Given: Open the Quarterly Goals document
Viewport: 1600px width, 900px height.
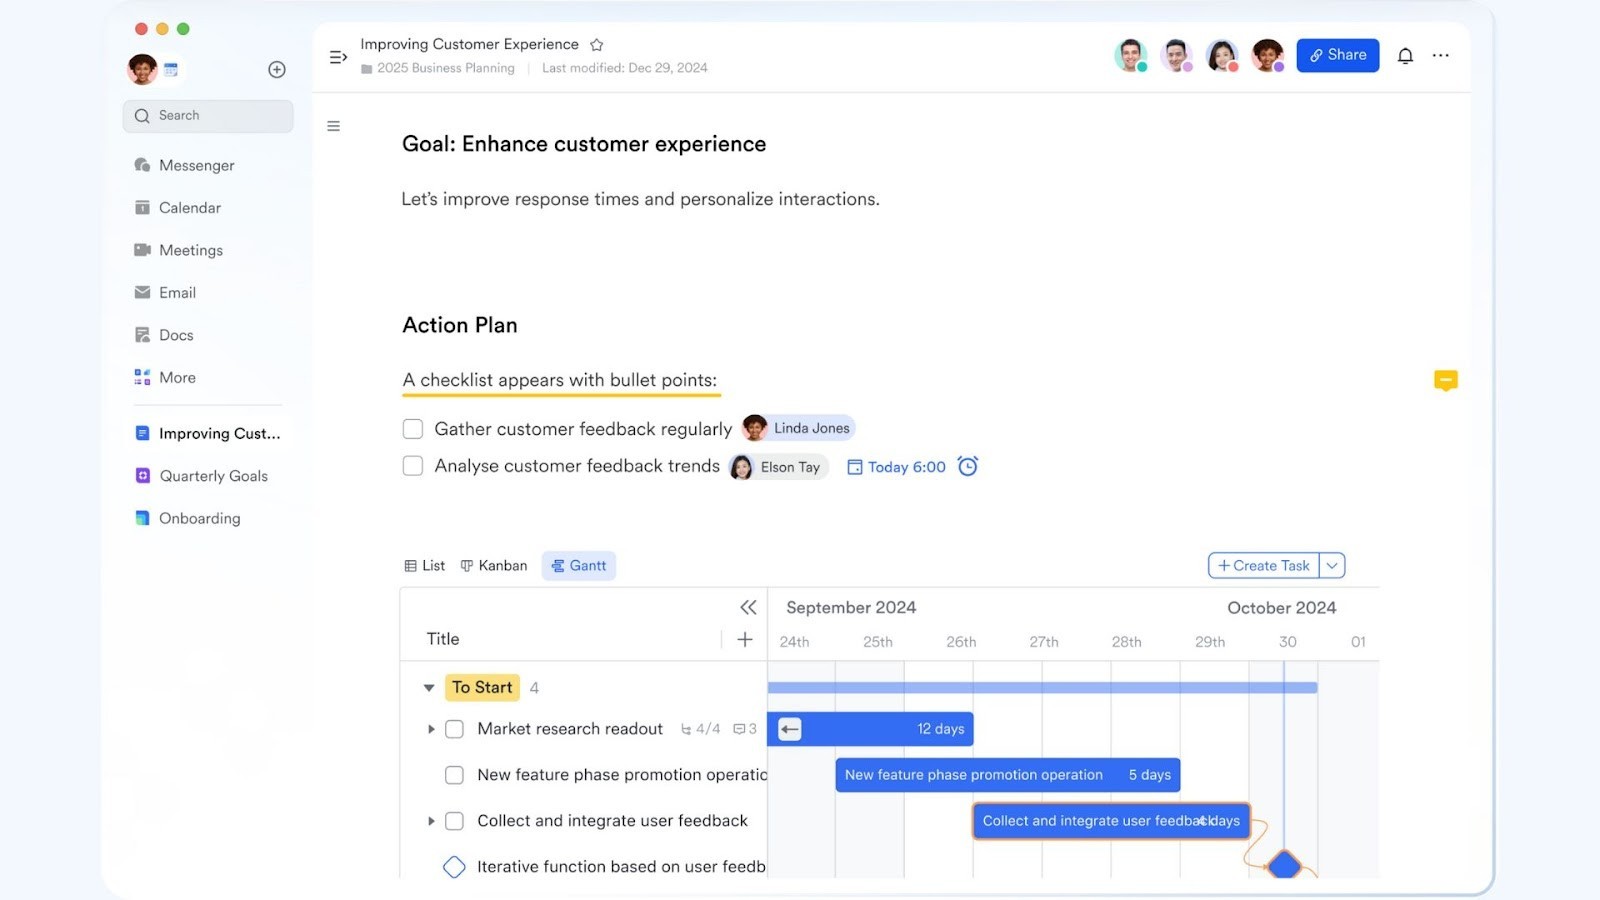Looking at the screenshot, I should coord(213,475).
